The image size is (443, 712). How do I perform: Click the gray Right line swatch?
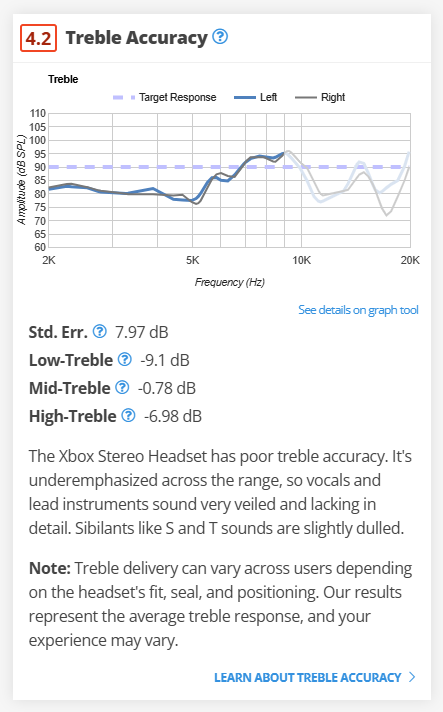[305, 97]
